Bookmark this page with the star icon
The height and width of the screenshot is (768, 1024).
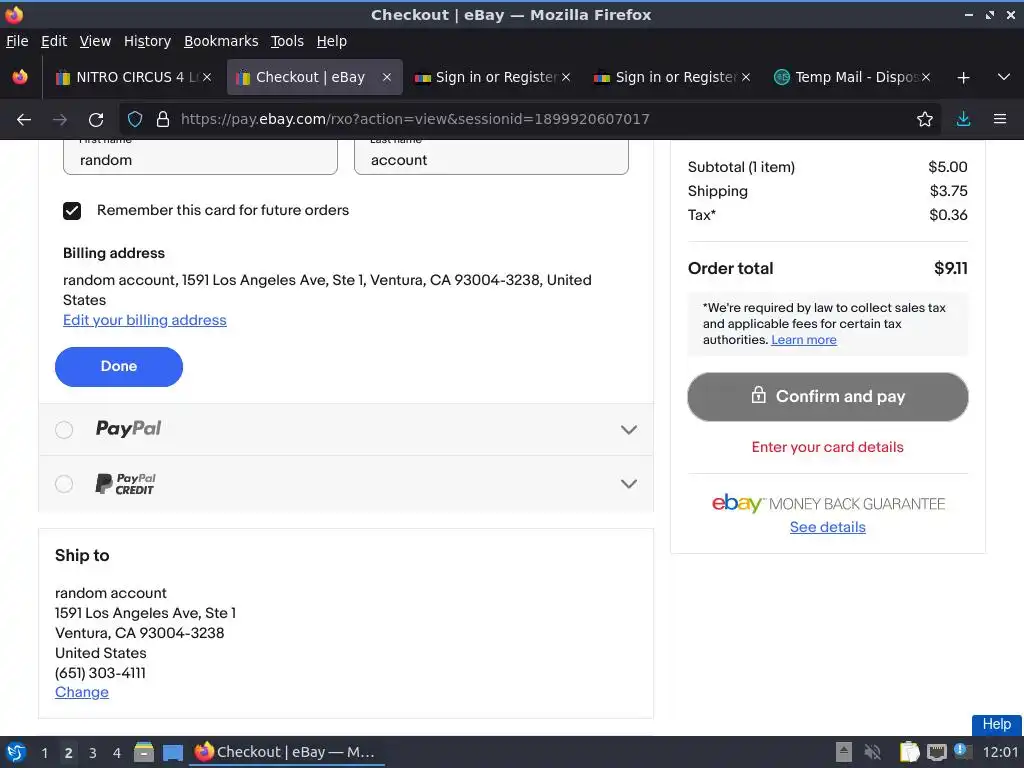(924, 119)
